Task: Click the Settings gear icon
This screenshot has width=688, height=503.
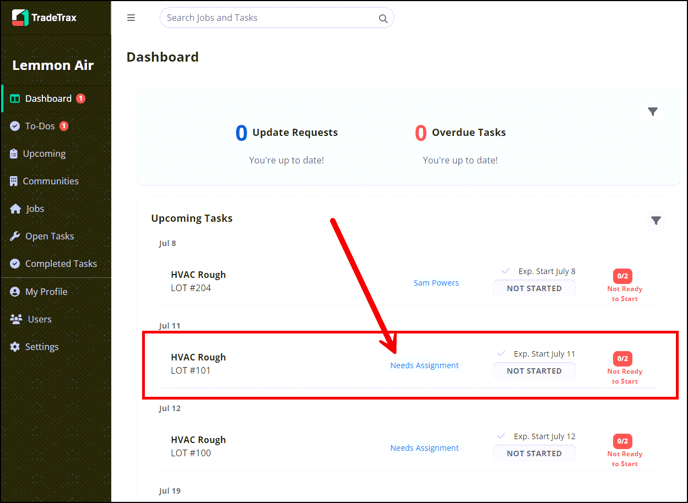Action: click(x=15, y=347)
